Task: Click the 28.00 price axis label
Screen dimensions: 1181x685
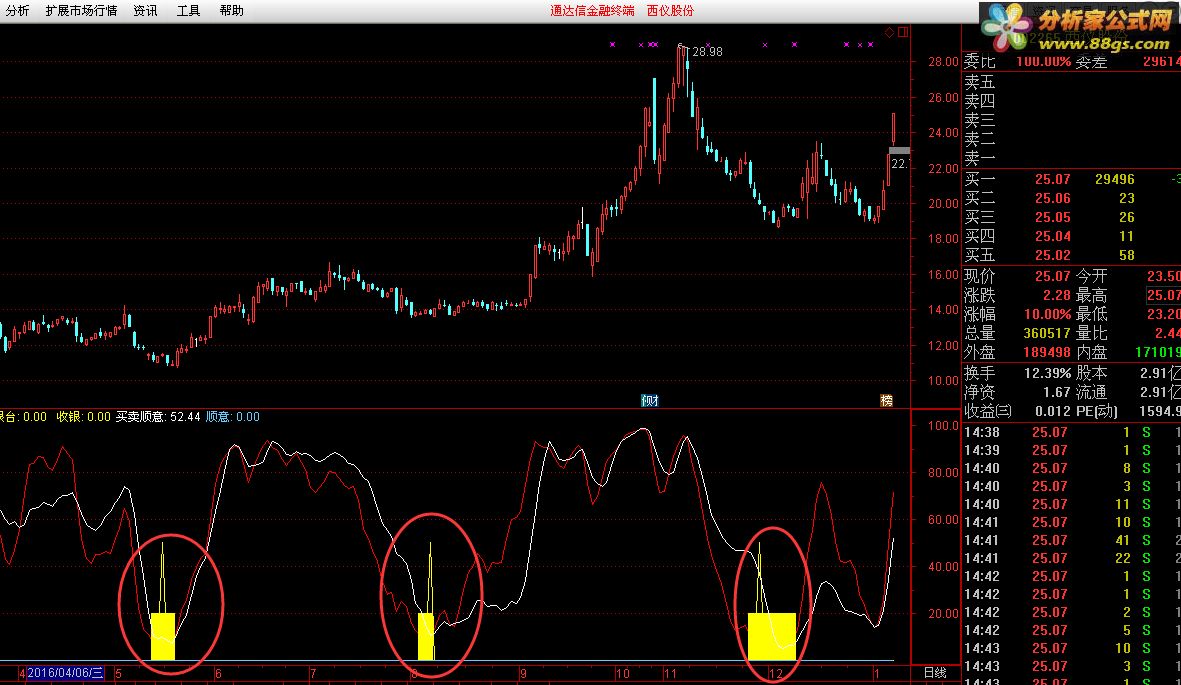Action: coord(943,62)
